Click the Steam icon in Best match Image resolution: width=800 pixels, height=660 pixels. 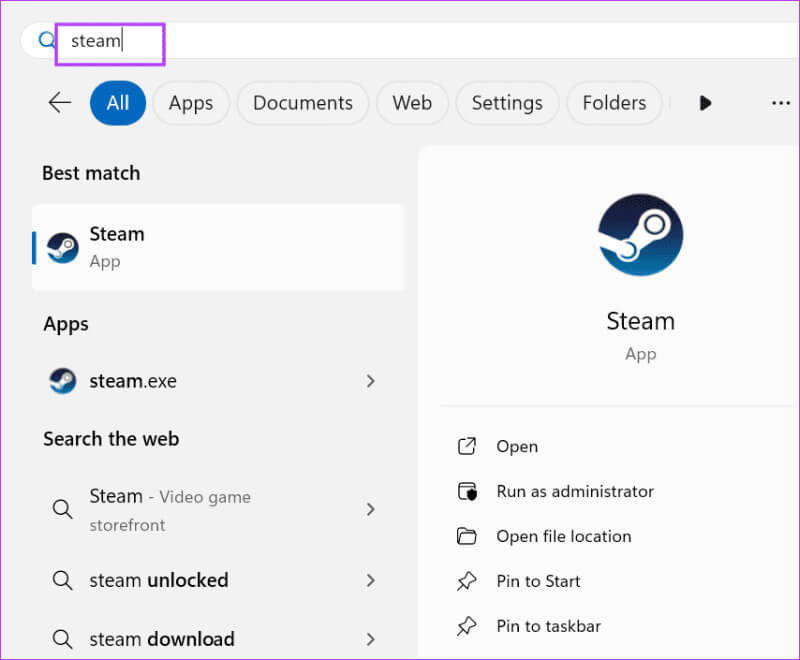point(63,247)
